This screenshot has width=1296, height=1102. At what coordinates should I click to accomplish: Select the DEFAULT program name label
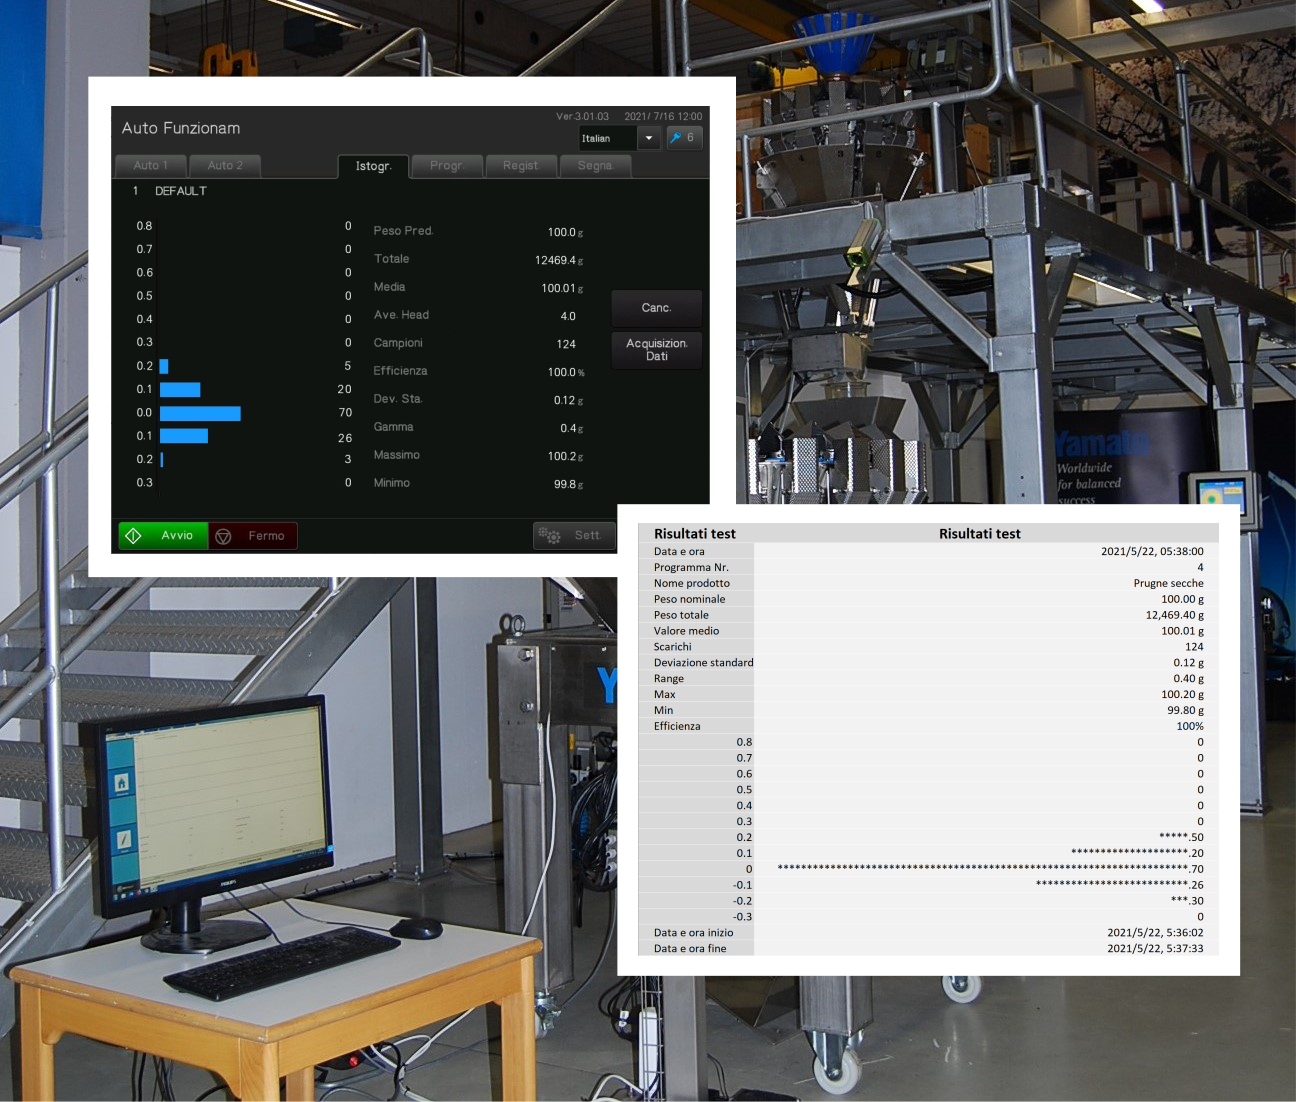[181, 191]
